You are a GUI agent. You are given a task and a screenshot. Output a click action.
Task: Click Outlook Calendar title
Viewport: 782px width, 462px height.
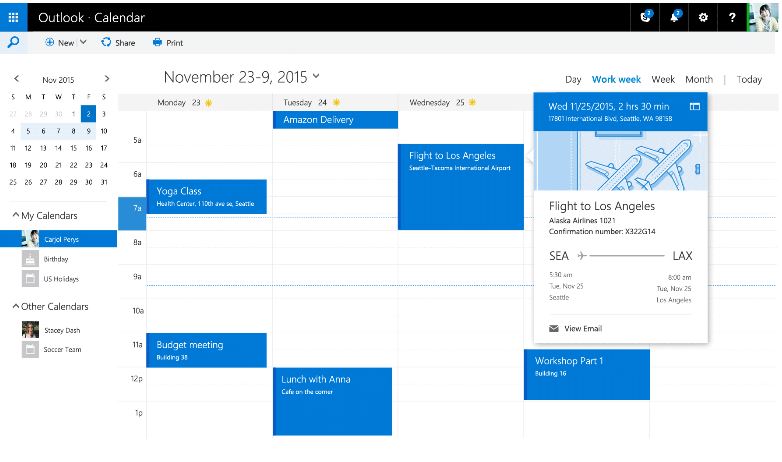click(91, 18)
